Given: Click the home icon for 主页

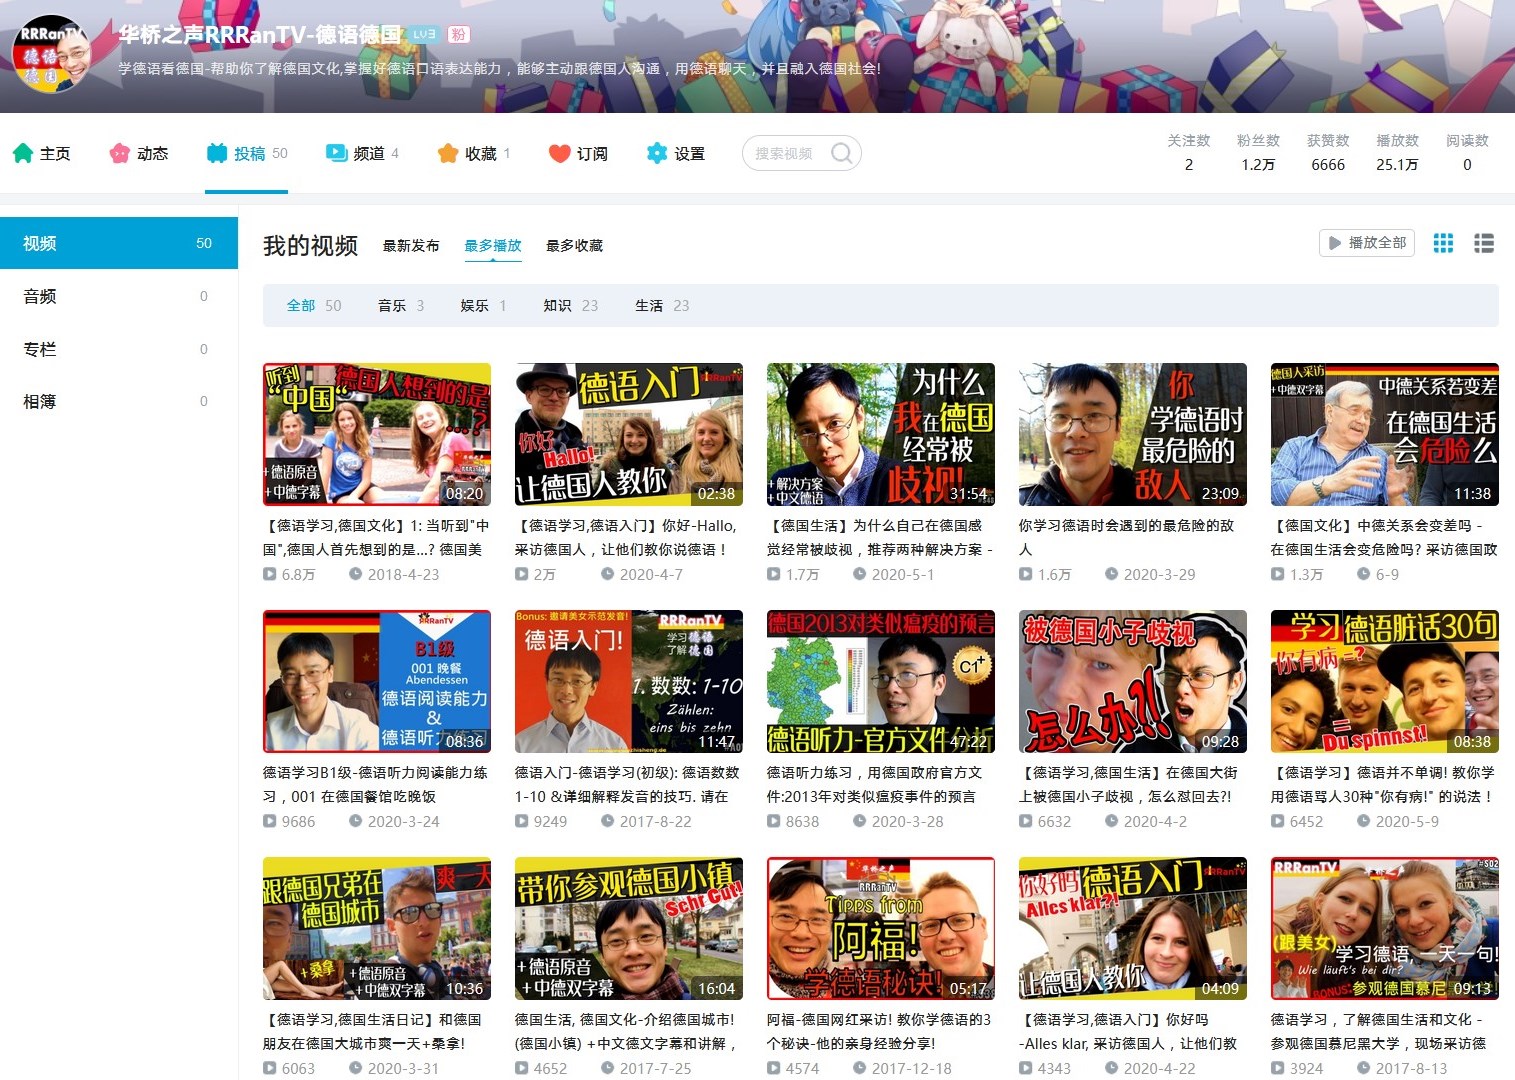Looking at the screenshot, I should click(x=23, y=153).
